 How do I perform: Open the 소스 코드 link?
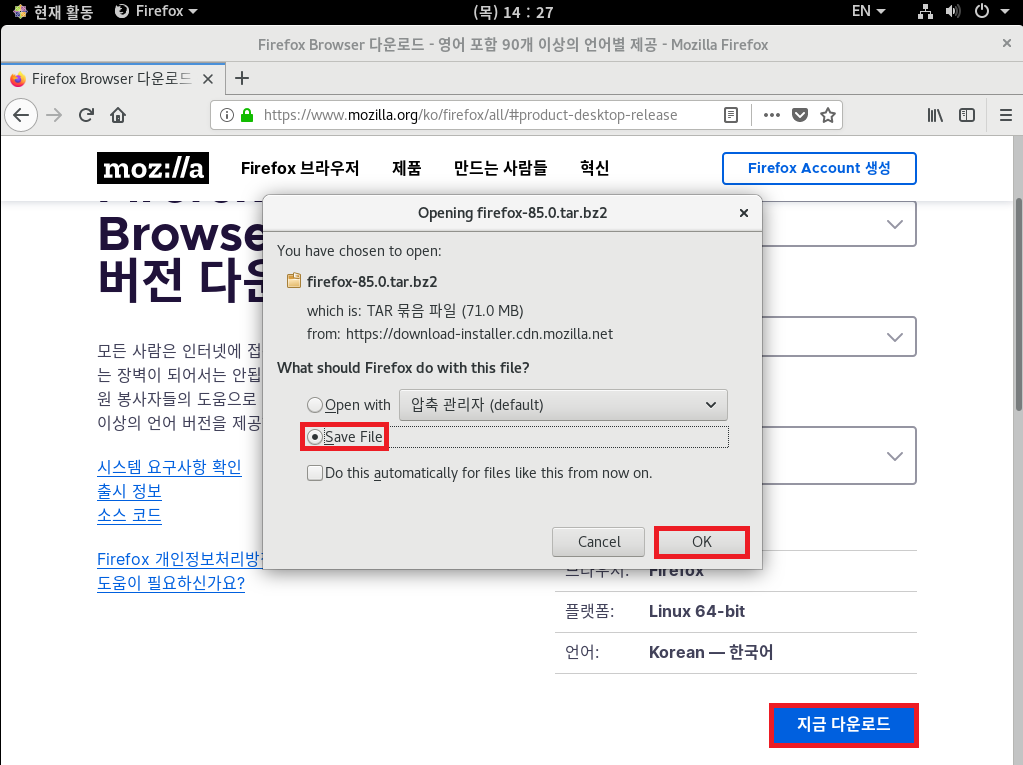129,515
